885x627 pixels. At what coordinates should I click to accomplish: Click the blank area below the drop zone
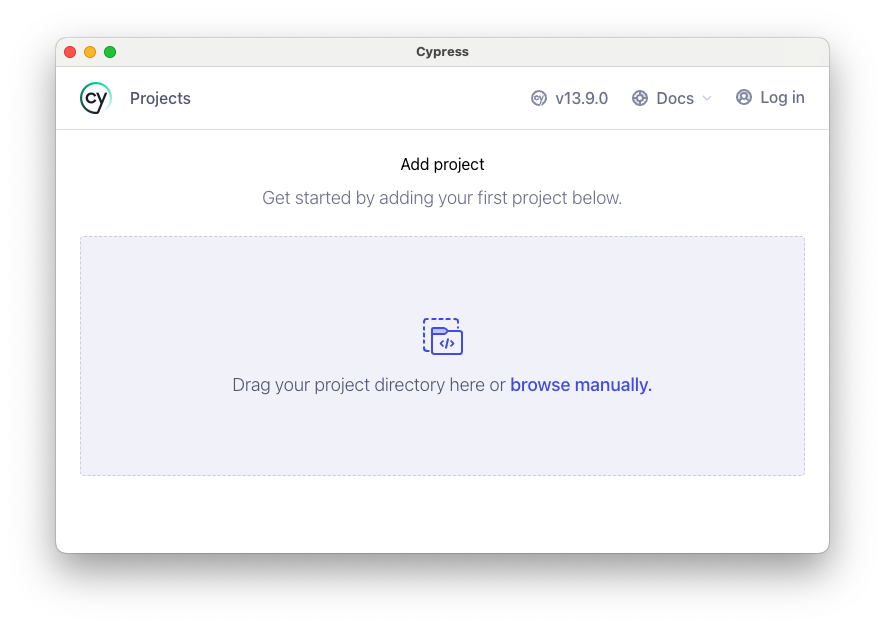442,514
